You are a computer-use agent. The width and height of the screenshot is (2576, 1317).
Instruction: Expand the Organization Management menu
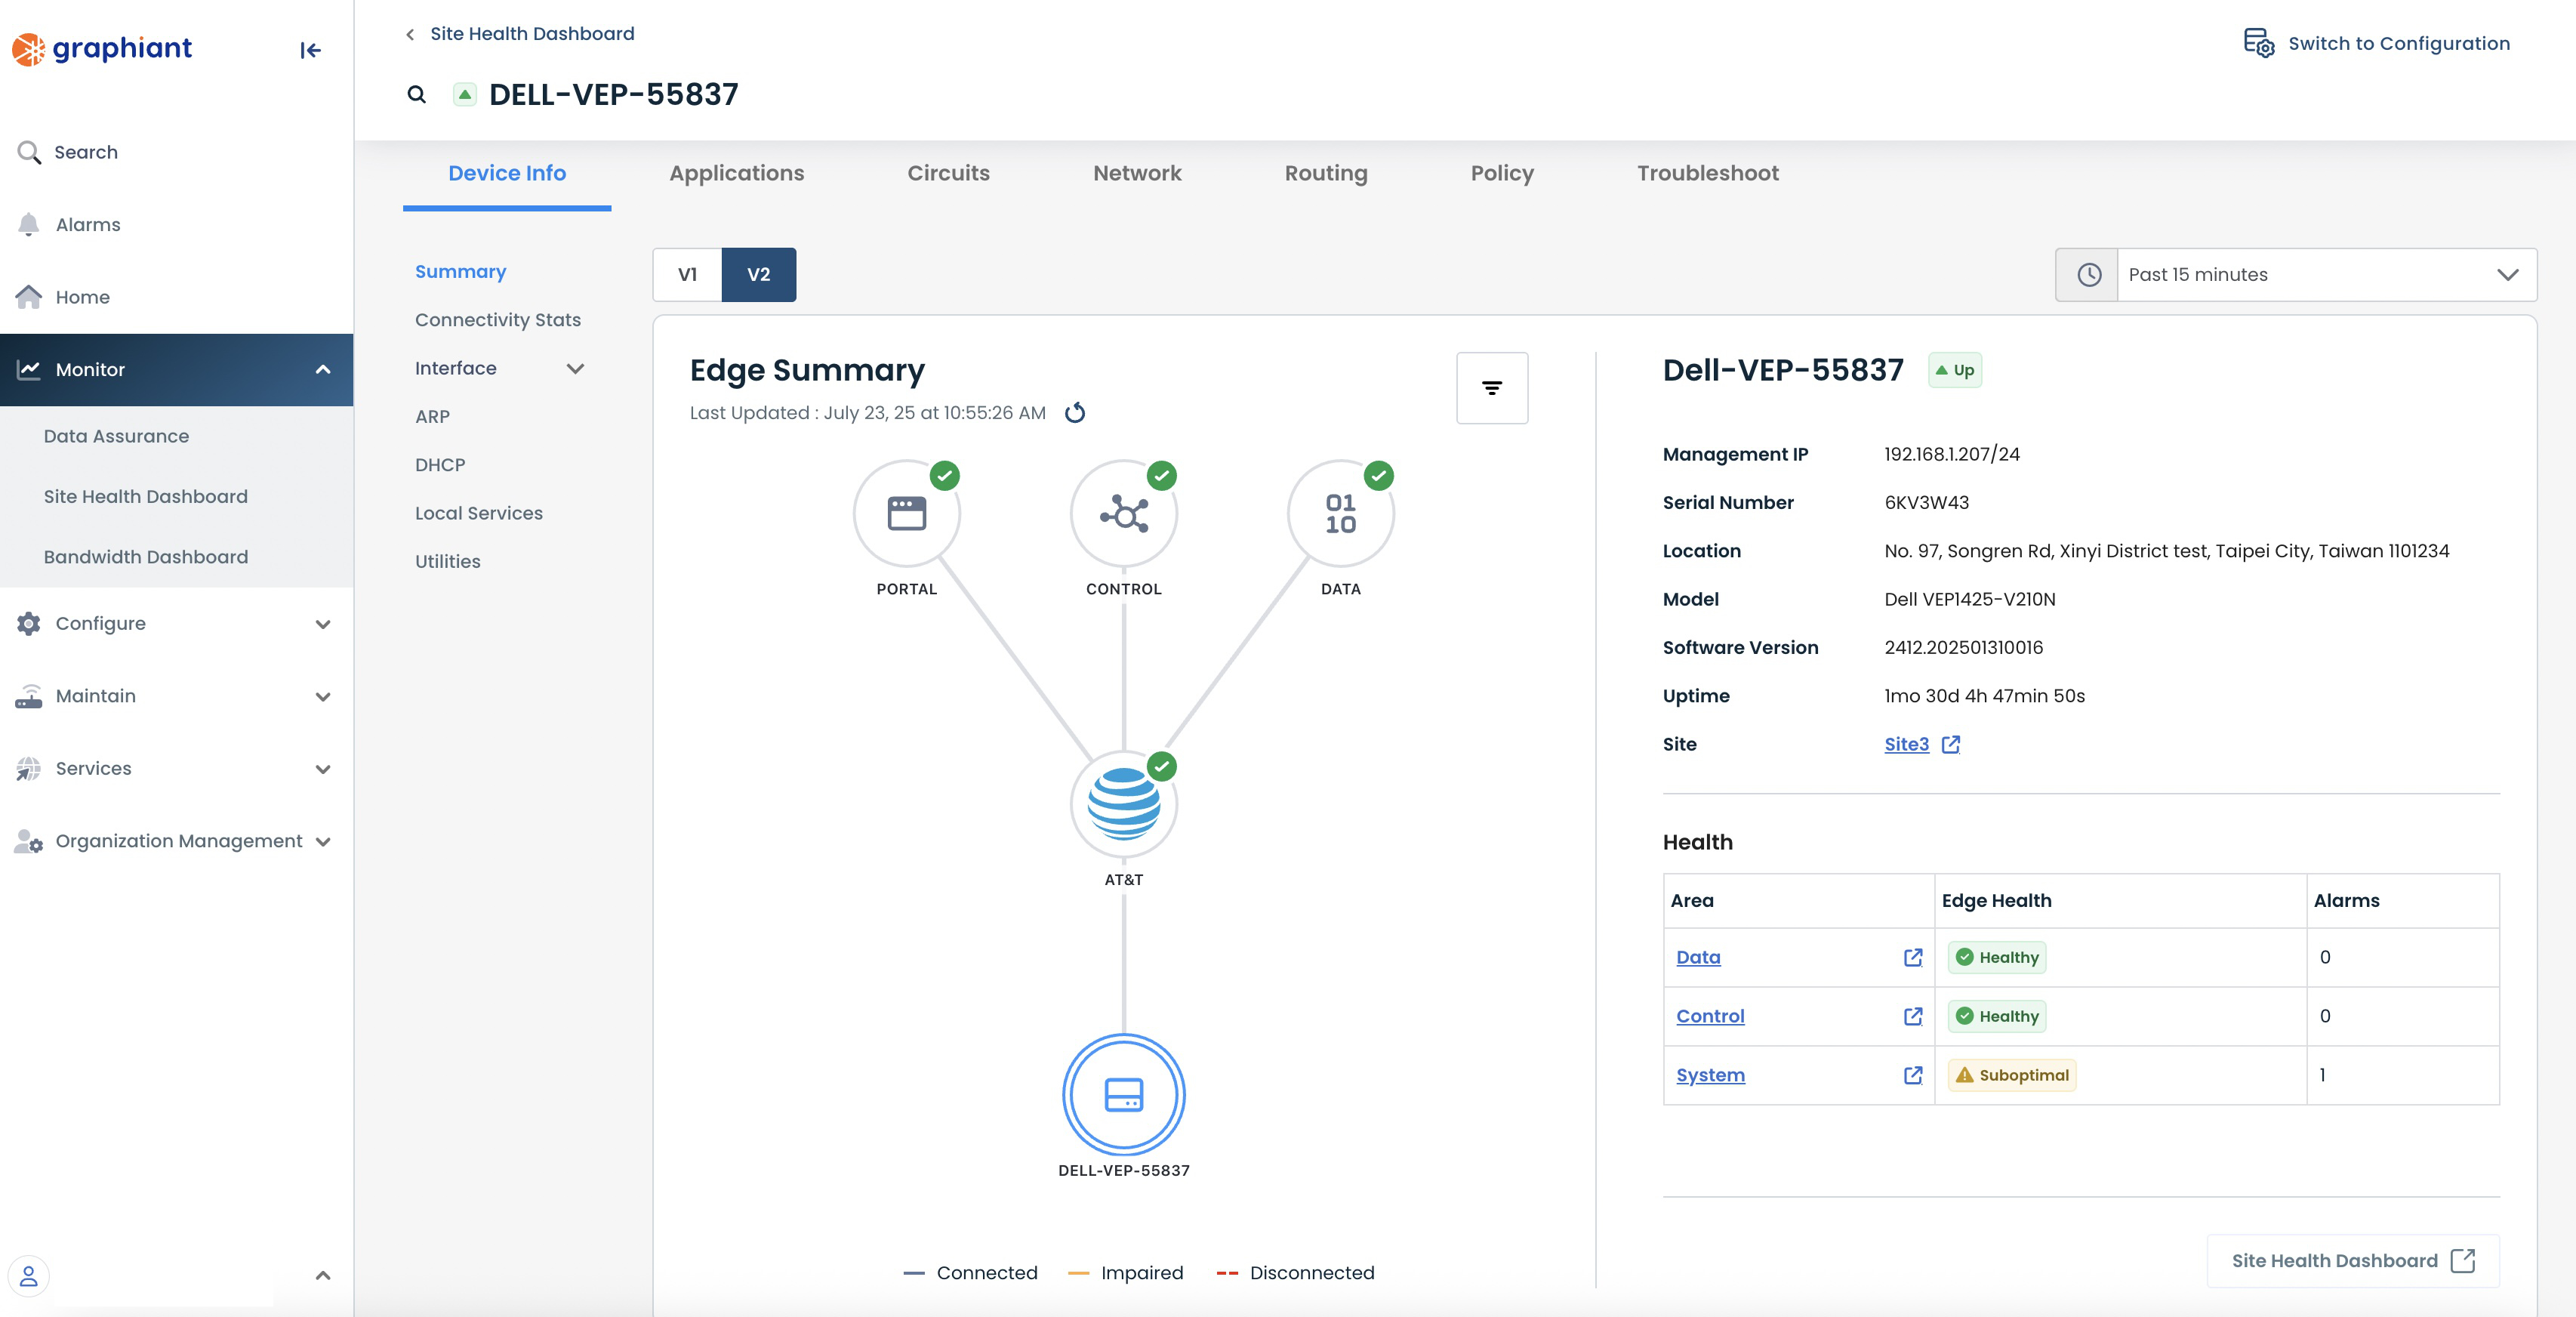323,842
